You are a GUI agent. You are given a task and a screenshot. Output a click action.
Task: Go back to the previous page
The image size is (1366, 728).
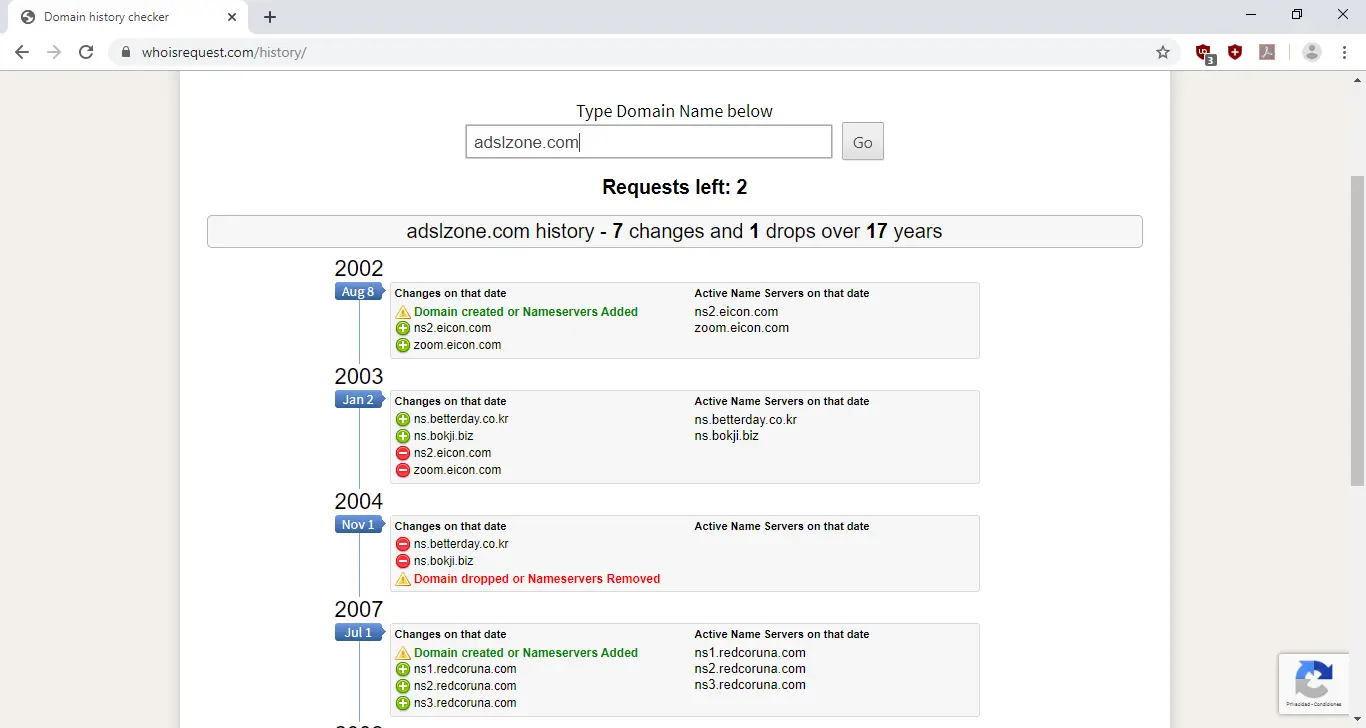22,52
